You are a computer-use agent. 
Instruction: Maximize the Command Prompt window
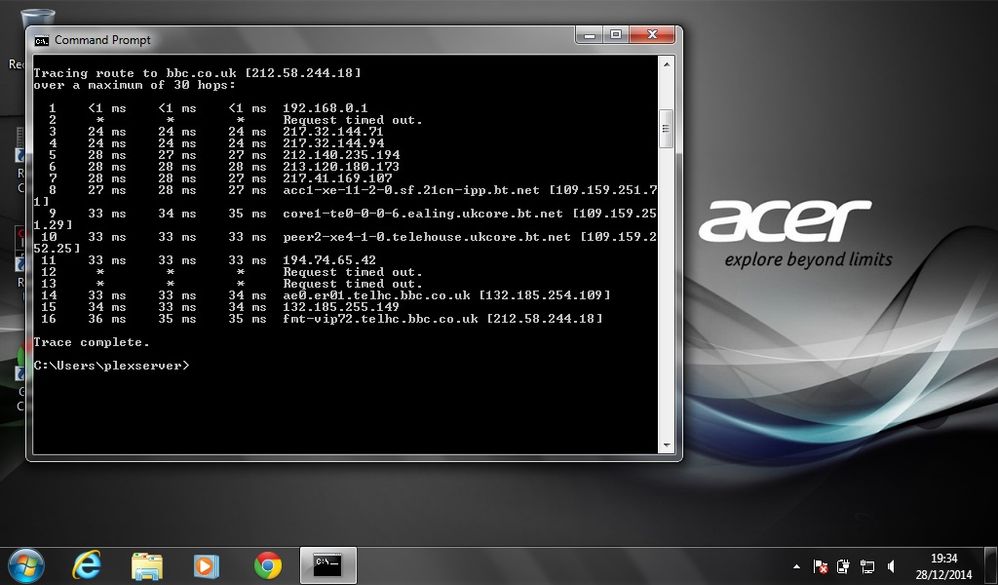pos(615,35)
